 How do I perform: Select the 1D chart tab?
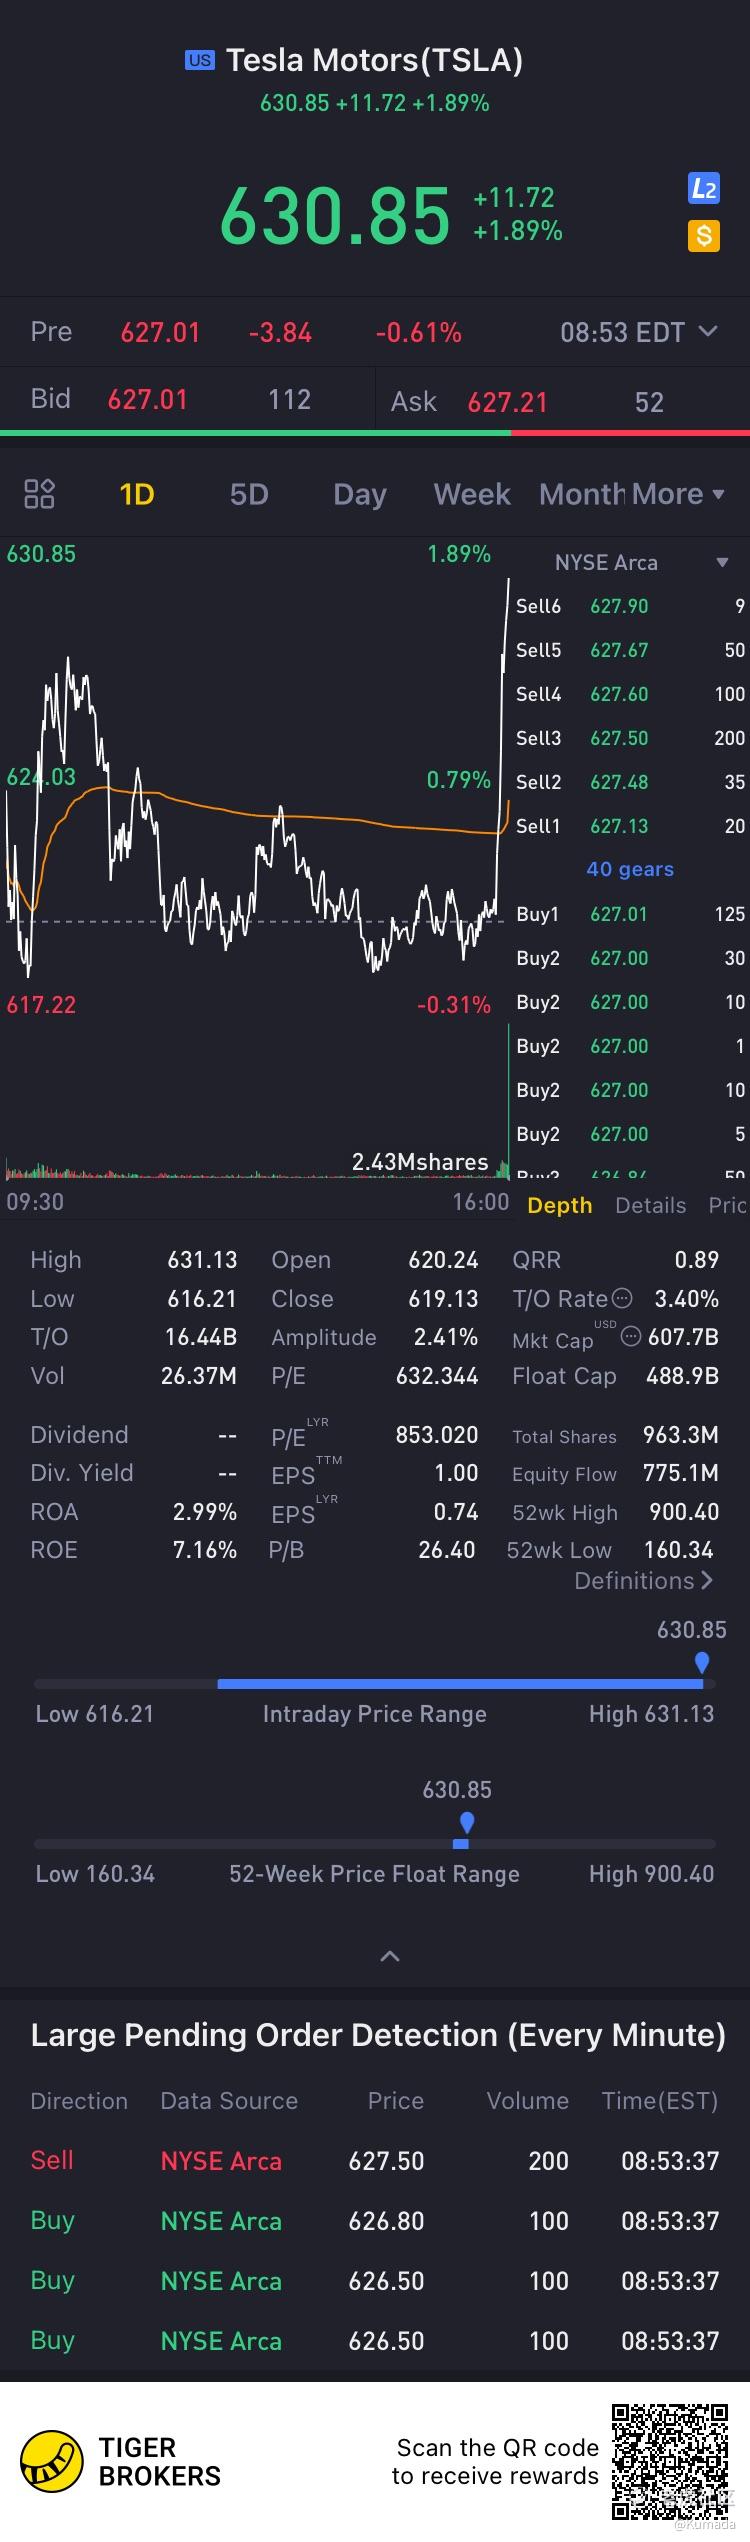point(137,494)
